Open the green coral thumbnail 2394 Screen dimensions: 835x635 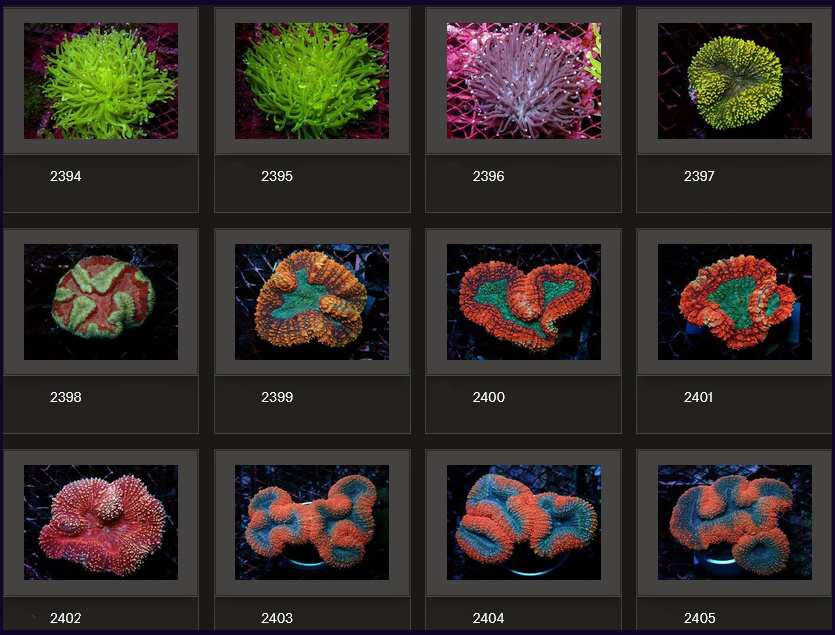tap(101, 80)
